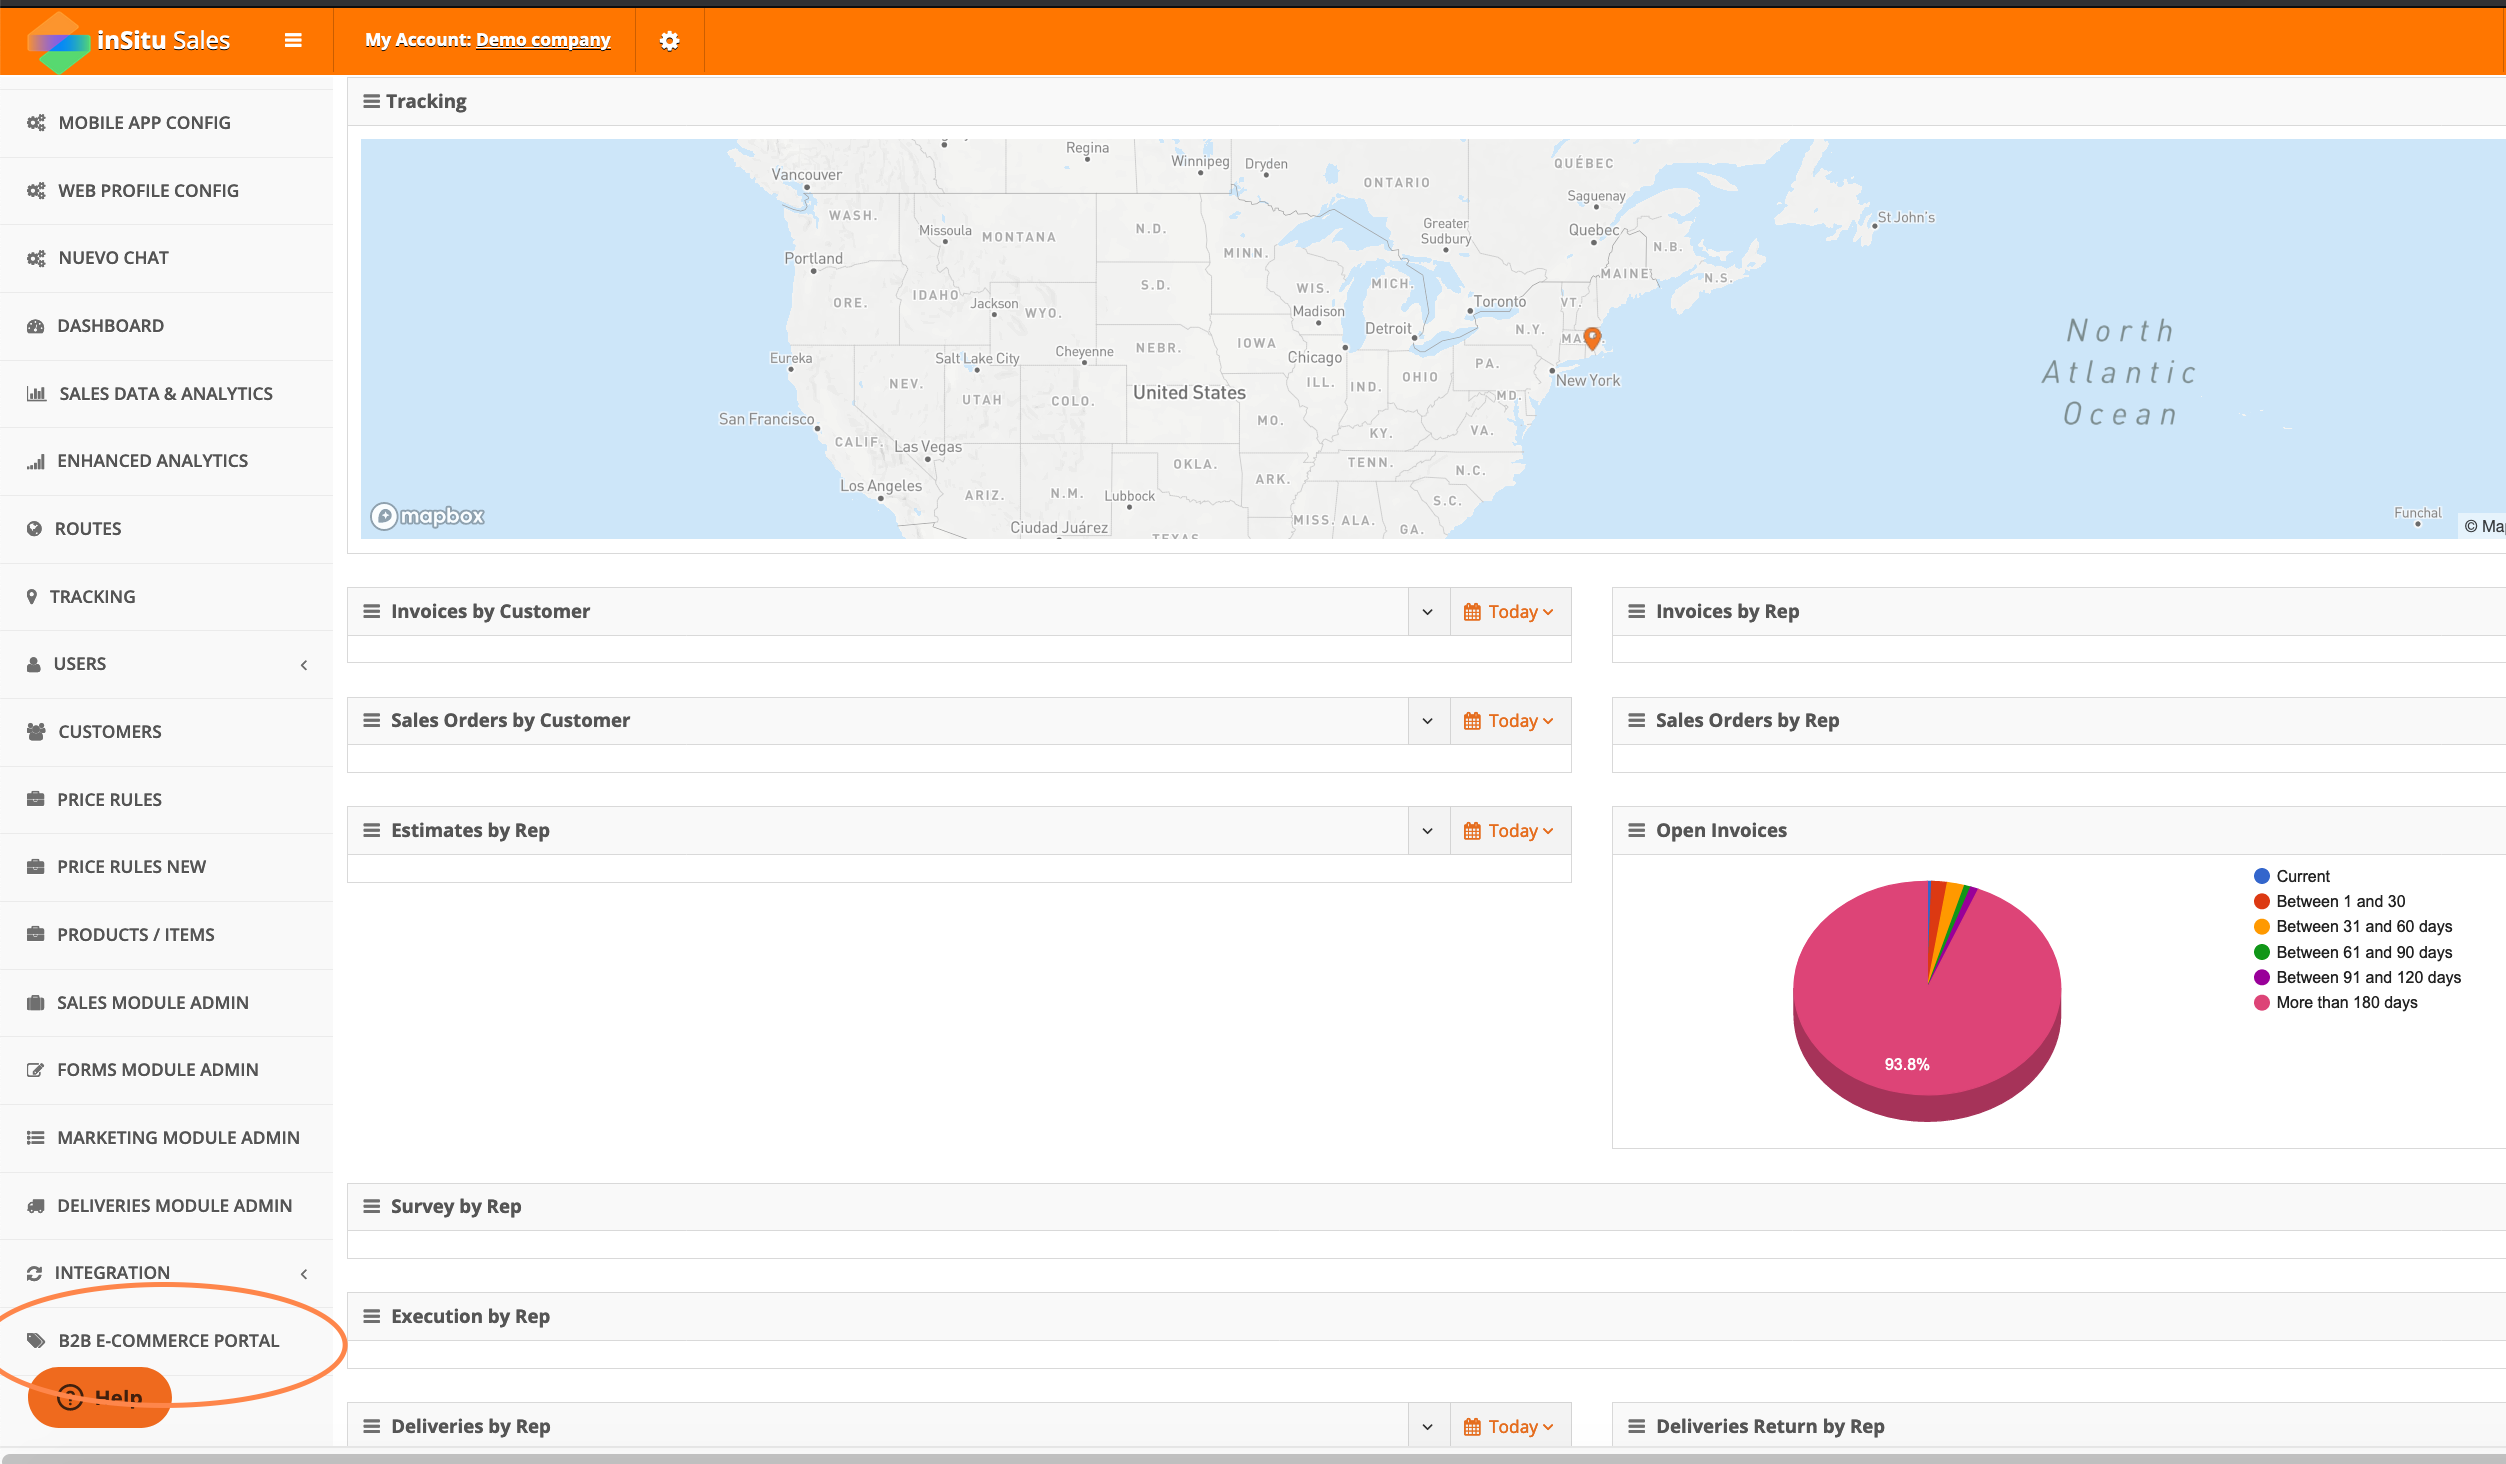Go to B2B E-Commerce Portal
Image resolution: width=2506 pixels, height=1464 pixels.
click(x=168, y=1341)
